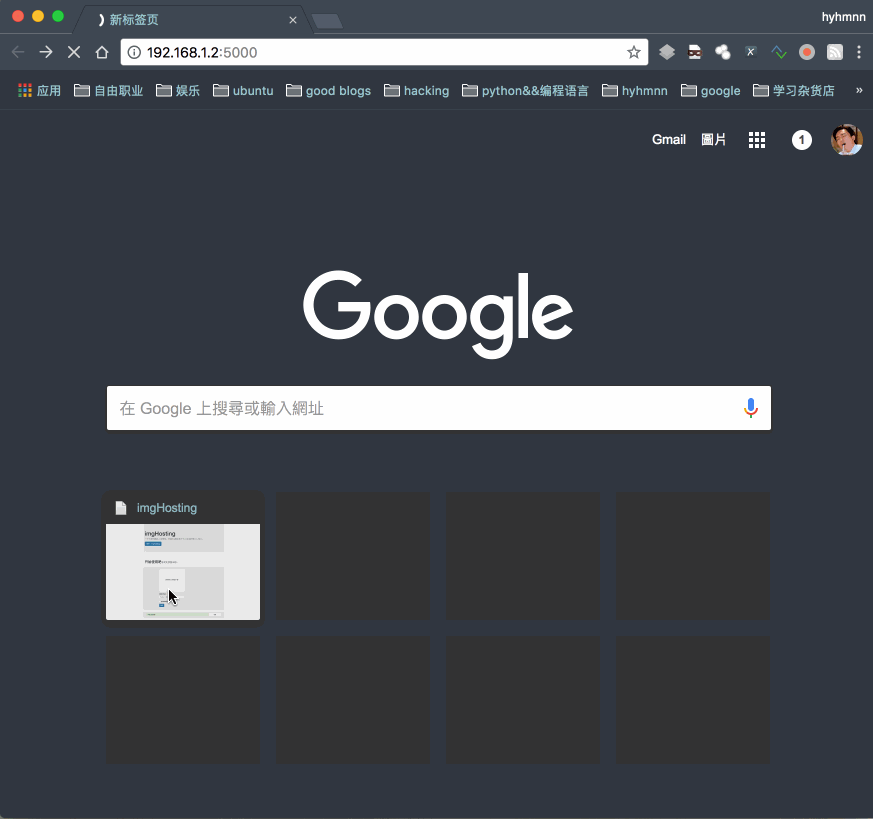View site info icon in address bar
Viewport: 873px width, 819px height.
point(134,52)
